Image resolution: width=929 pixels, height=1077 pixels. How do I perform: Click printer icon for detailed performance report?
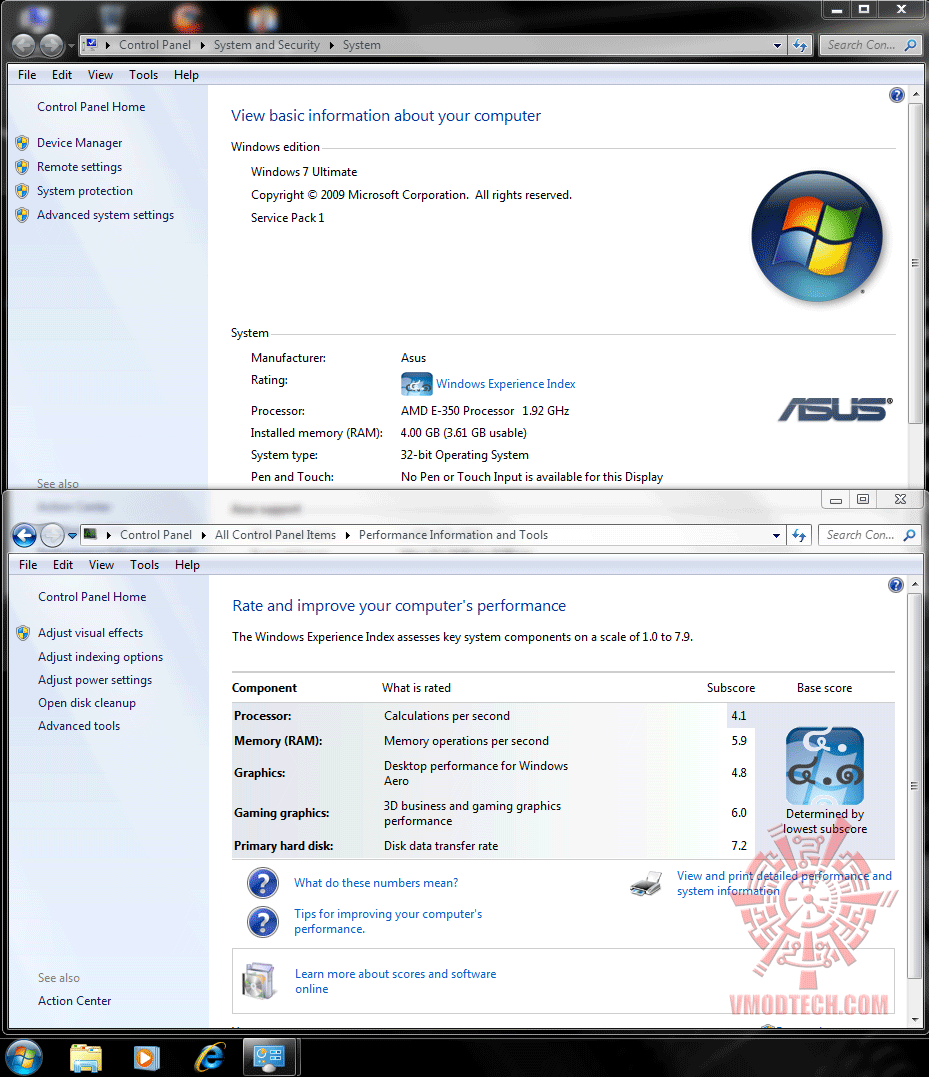coord(646,883)
